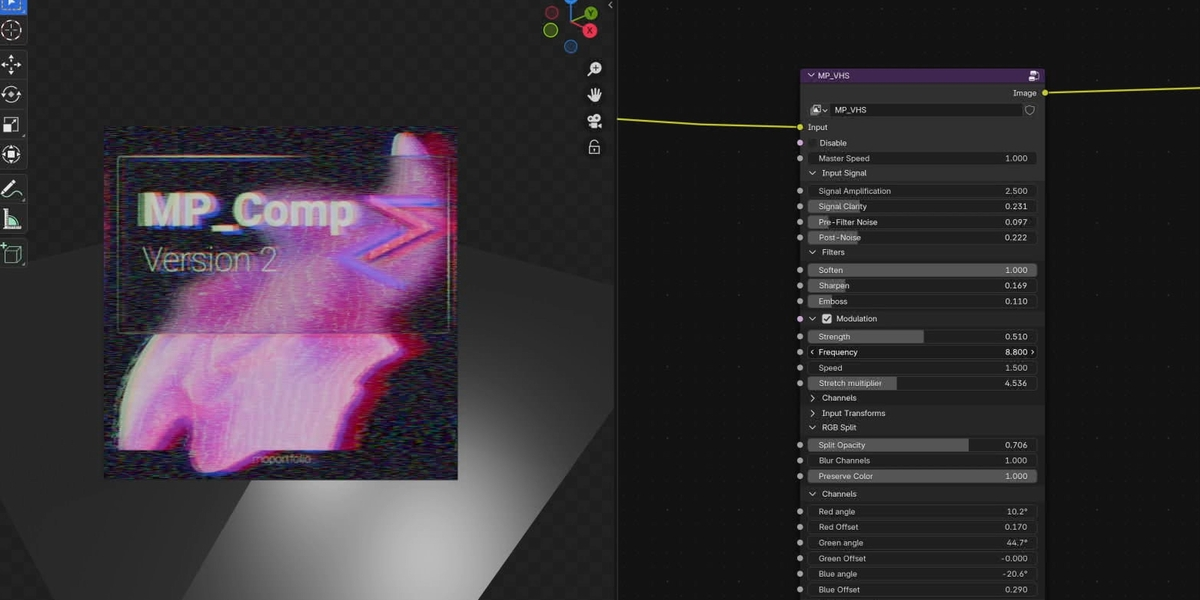
Task: Toggle the camera-to-view lock icon
Action: (594, 148)
